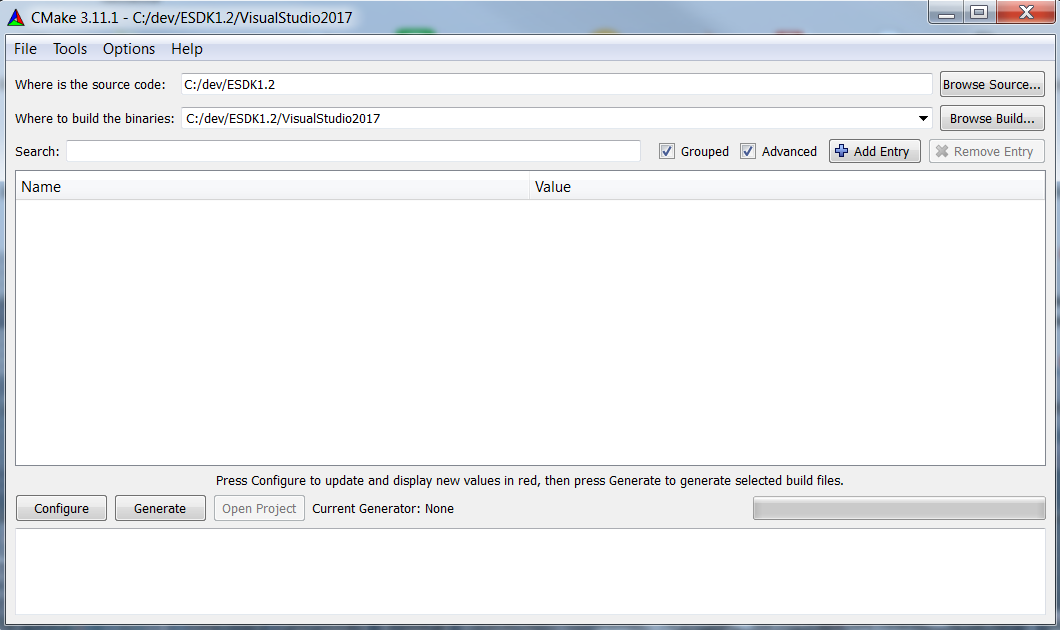Click the source code path field
Viewport: 1060px width, 630px height.
(556, 84)
